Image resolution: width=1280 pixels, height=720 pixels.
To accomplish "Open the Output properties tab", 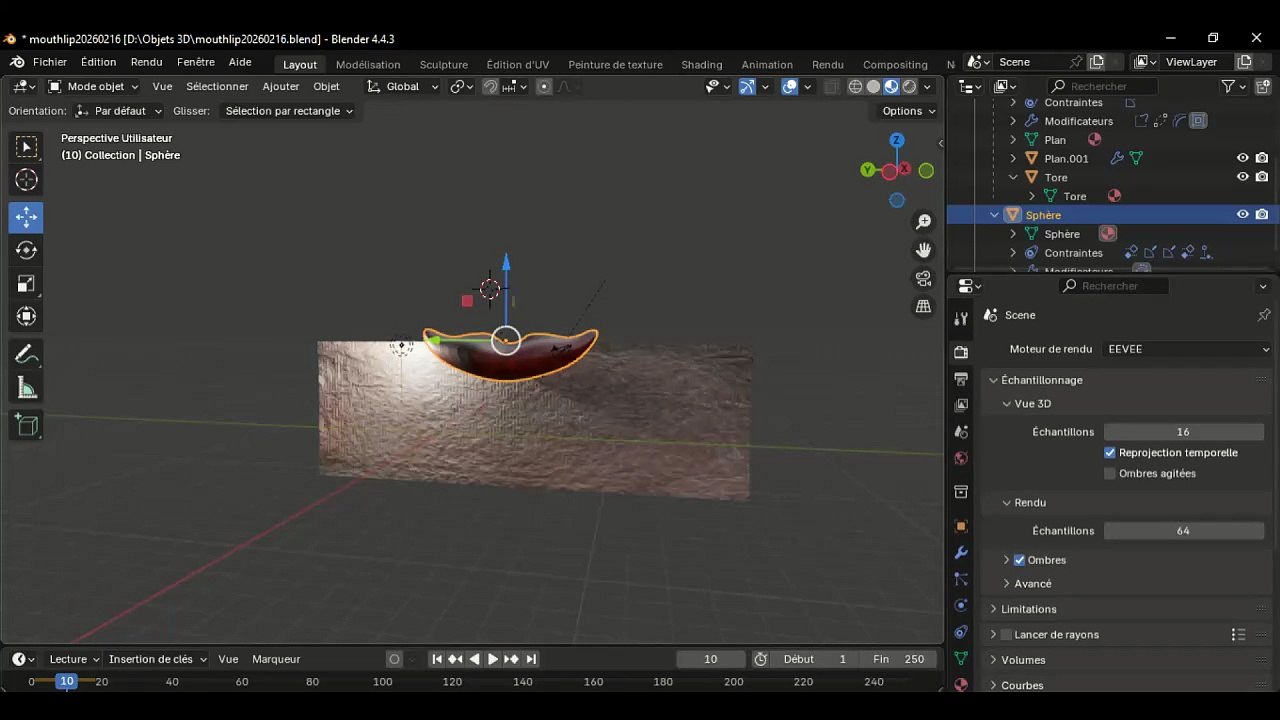I will [961, 379].
